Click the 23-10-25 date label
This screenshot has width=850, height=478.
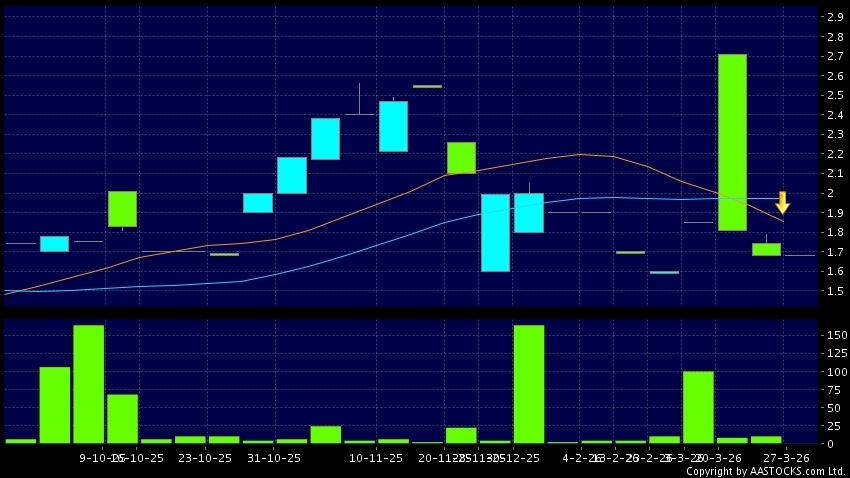pos(203,457)
